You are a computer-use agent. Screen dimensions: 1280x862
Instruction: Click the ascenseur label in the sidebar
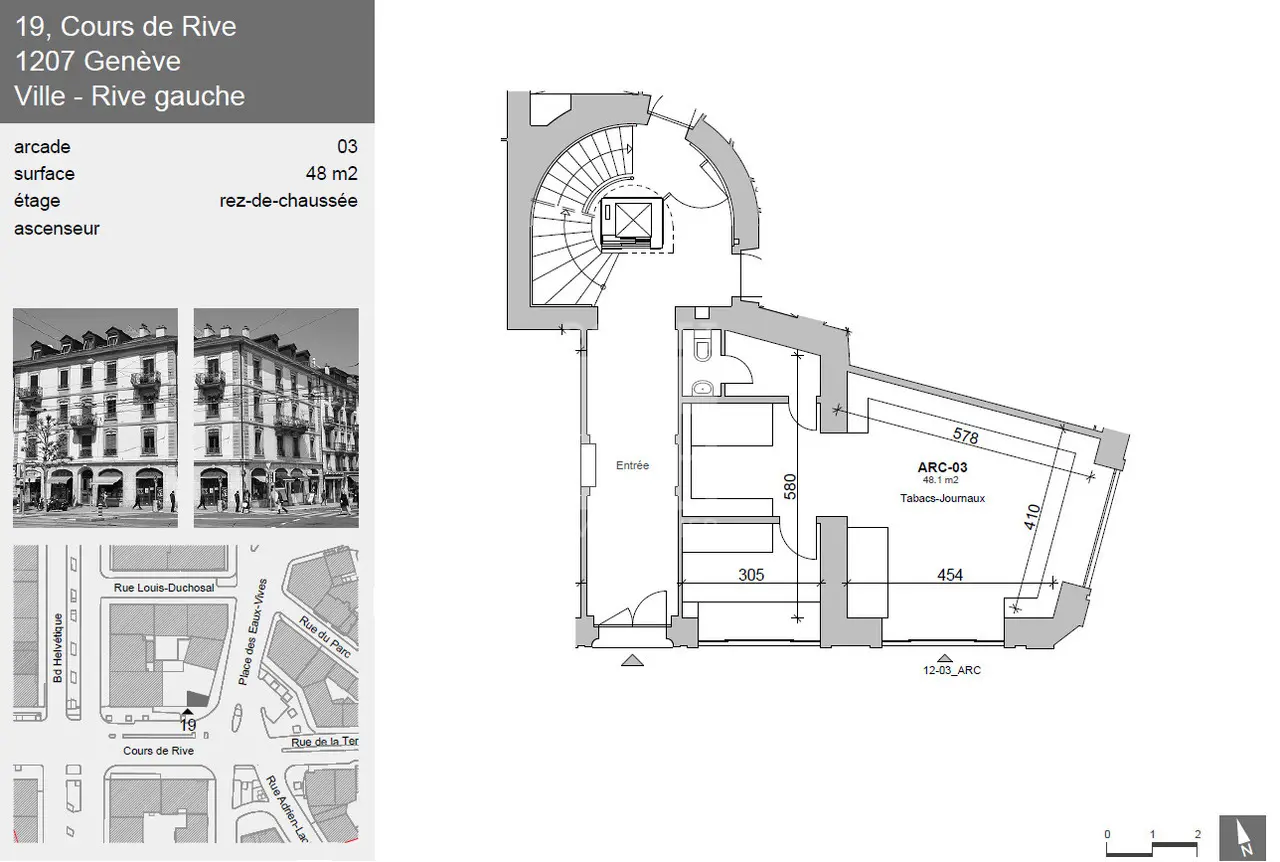pos(57,228)
